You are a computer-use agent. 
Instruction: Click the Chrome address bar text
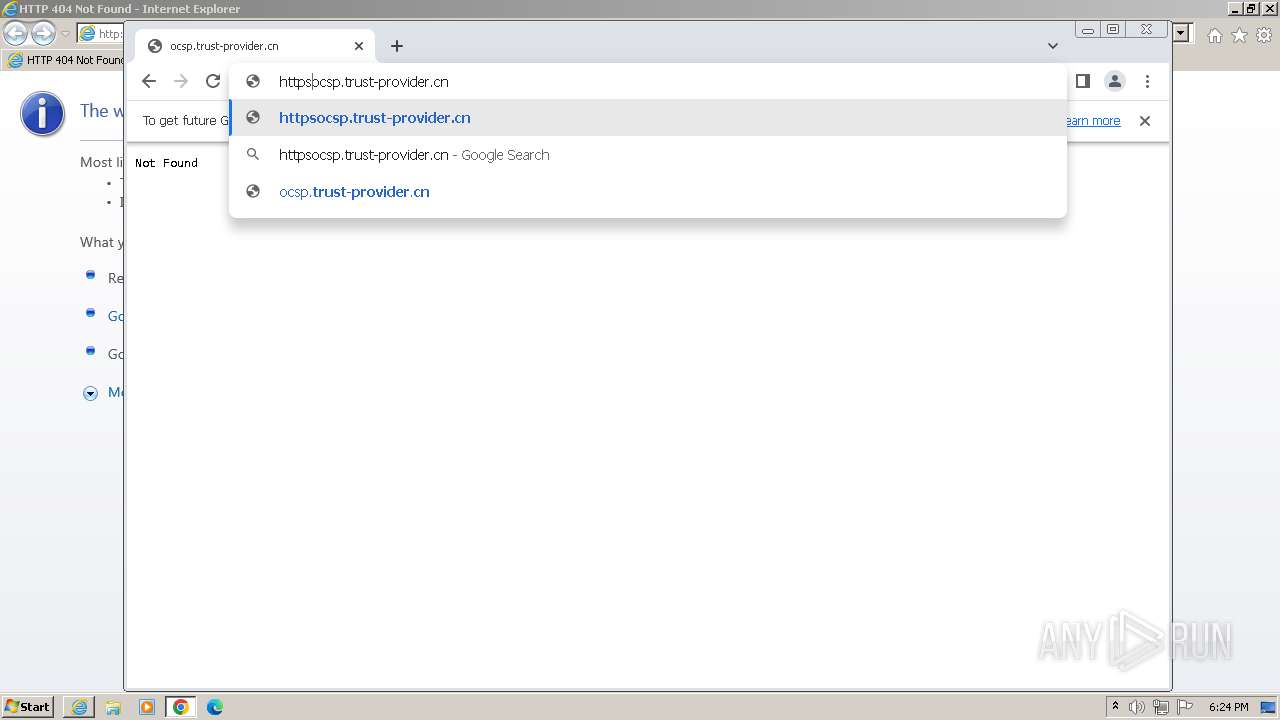point(364,82)
